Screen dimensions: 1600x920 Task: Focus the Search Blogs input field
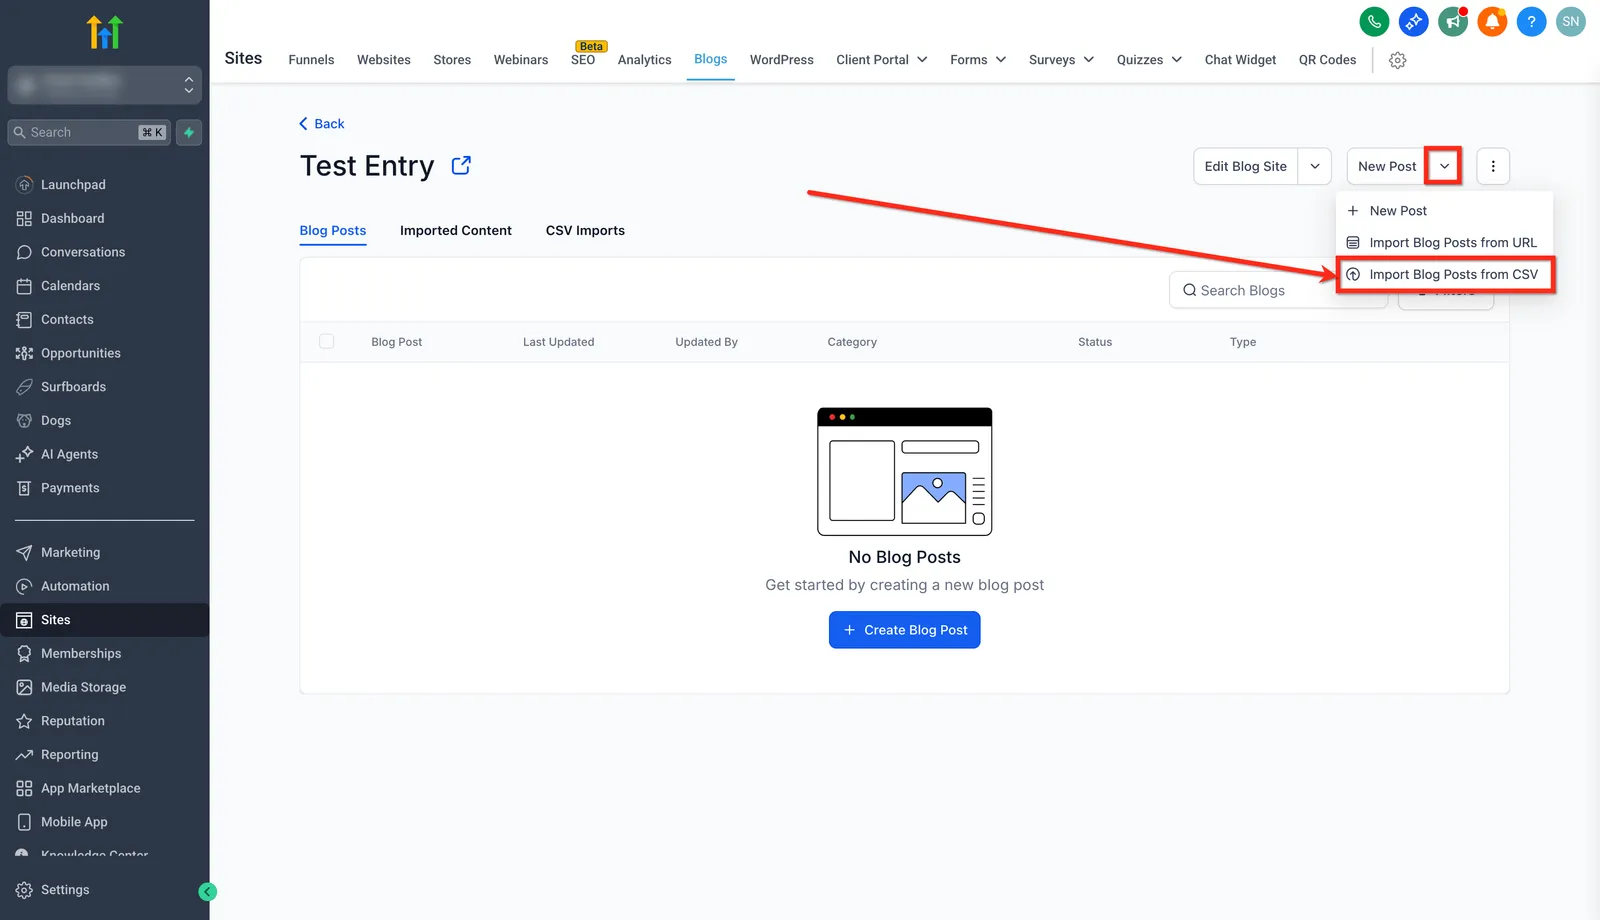[1278, 290]
